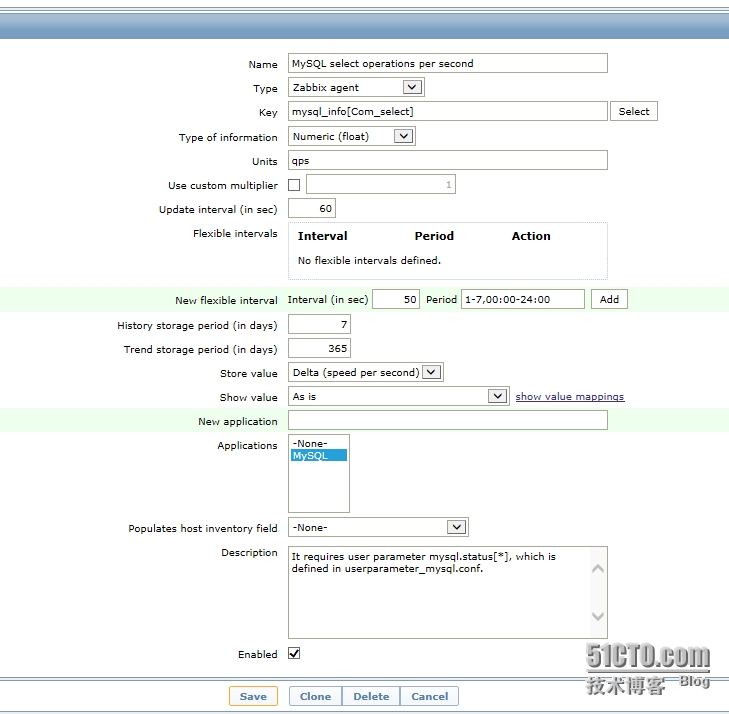Click the History storage period field
729x714 pixels.
[319, 324]
